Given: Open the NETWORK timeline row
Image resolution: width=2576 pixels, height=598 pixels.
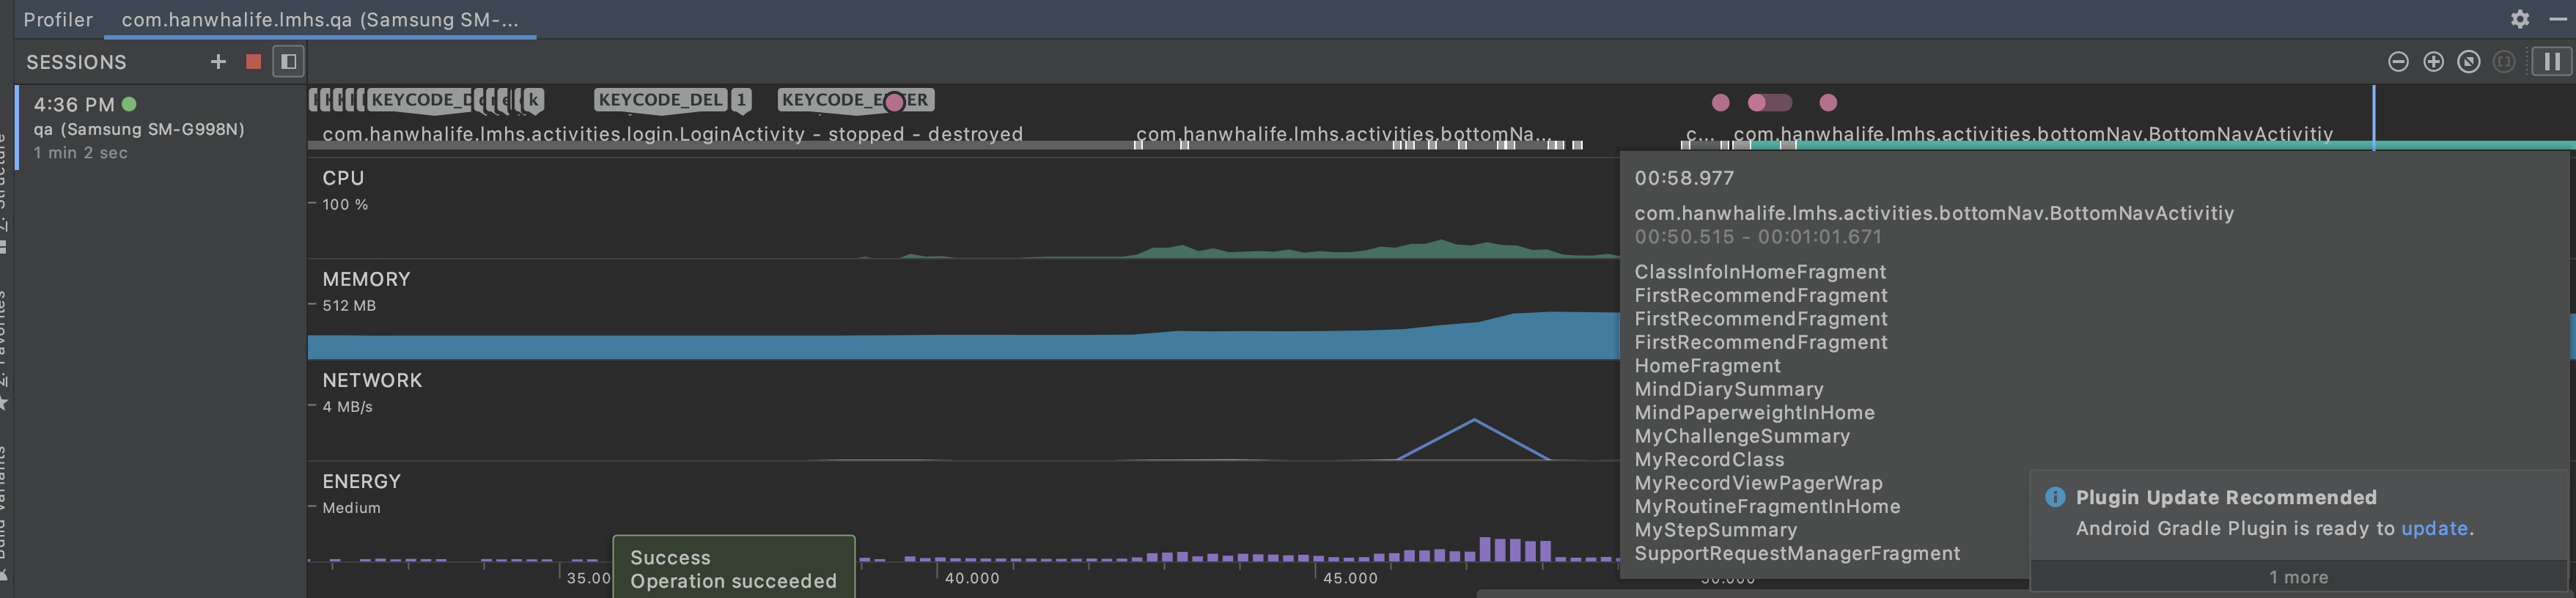Looking at the screenshot, I should pyautogui.click(x=372, y=380).
